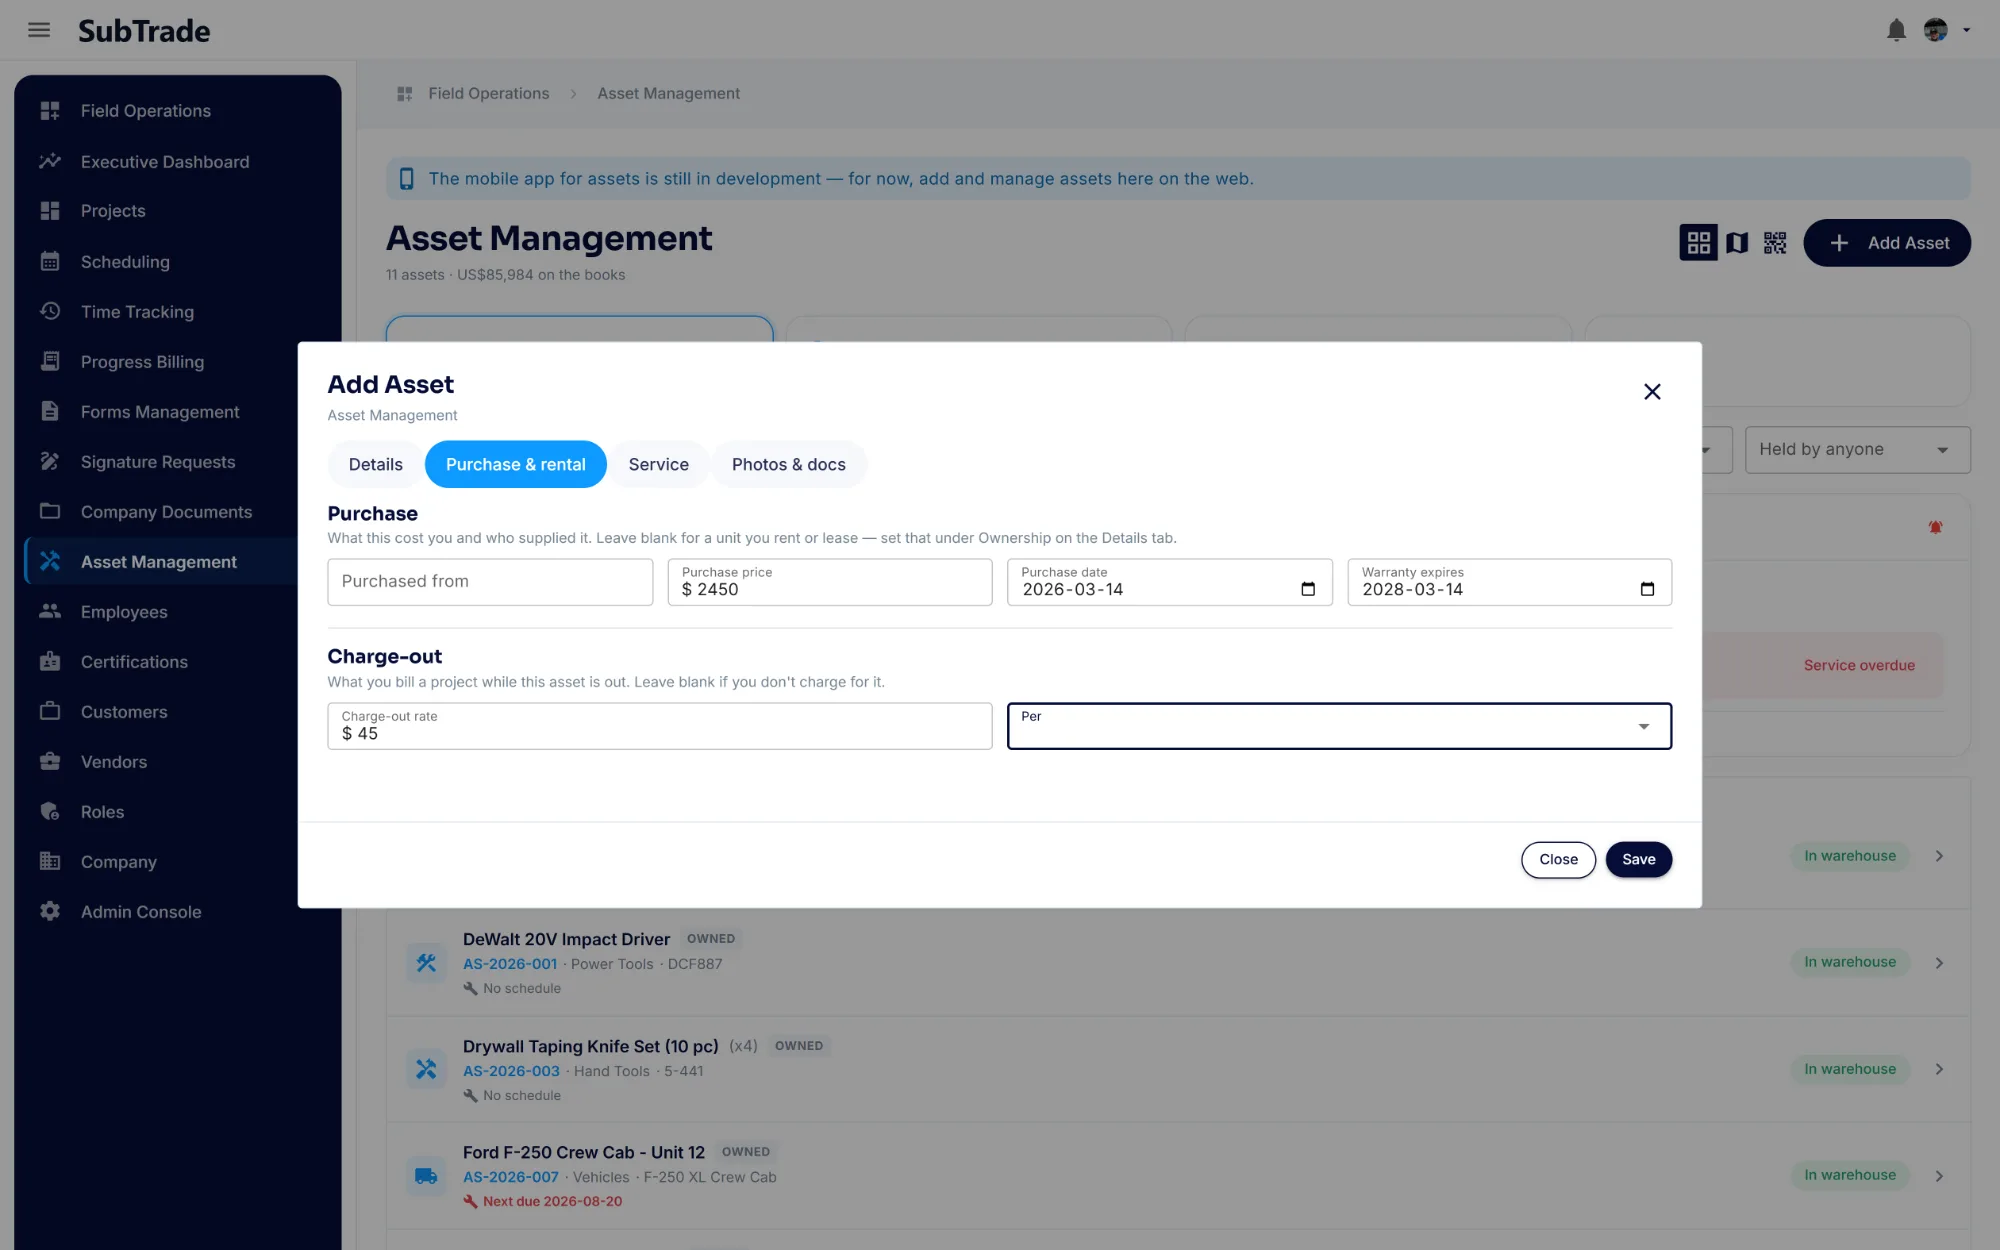Click the red alert icon
This screenshot has width=2000, height=1250.
click(x=1935, y=527)
